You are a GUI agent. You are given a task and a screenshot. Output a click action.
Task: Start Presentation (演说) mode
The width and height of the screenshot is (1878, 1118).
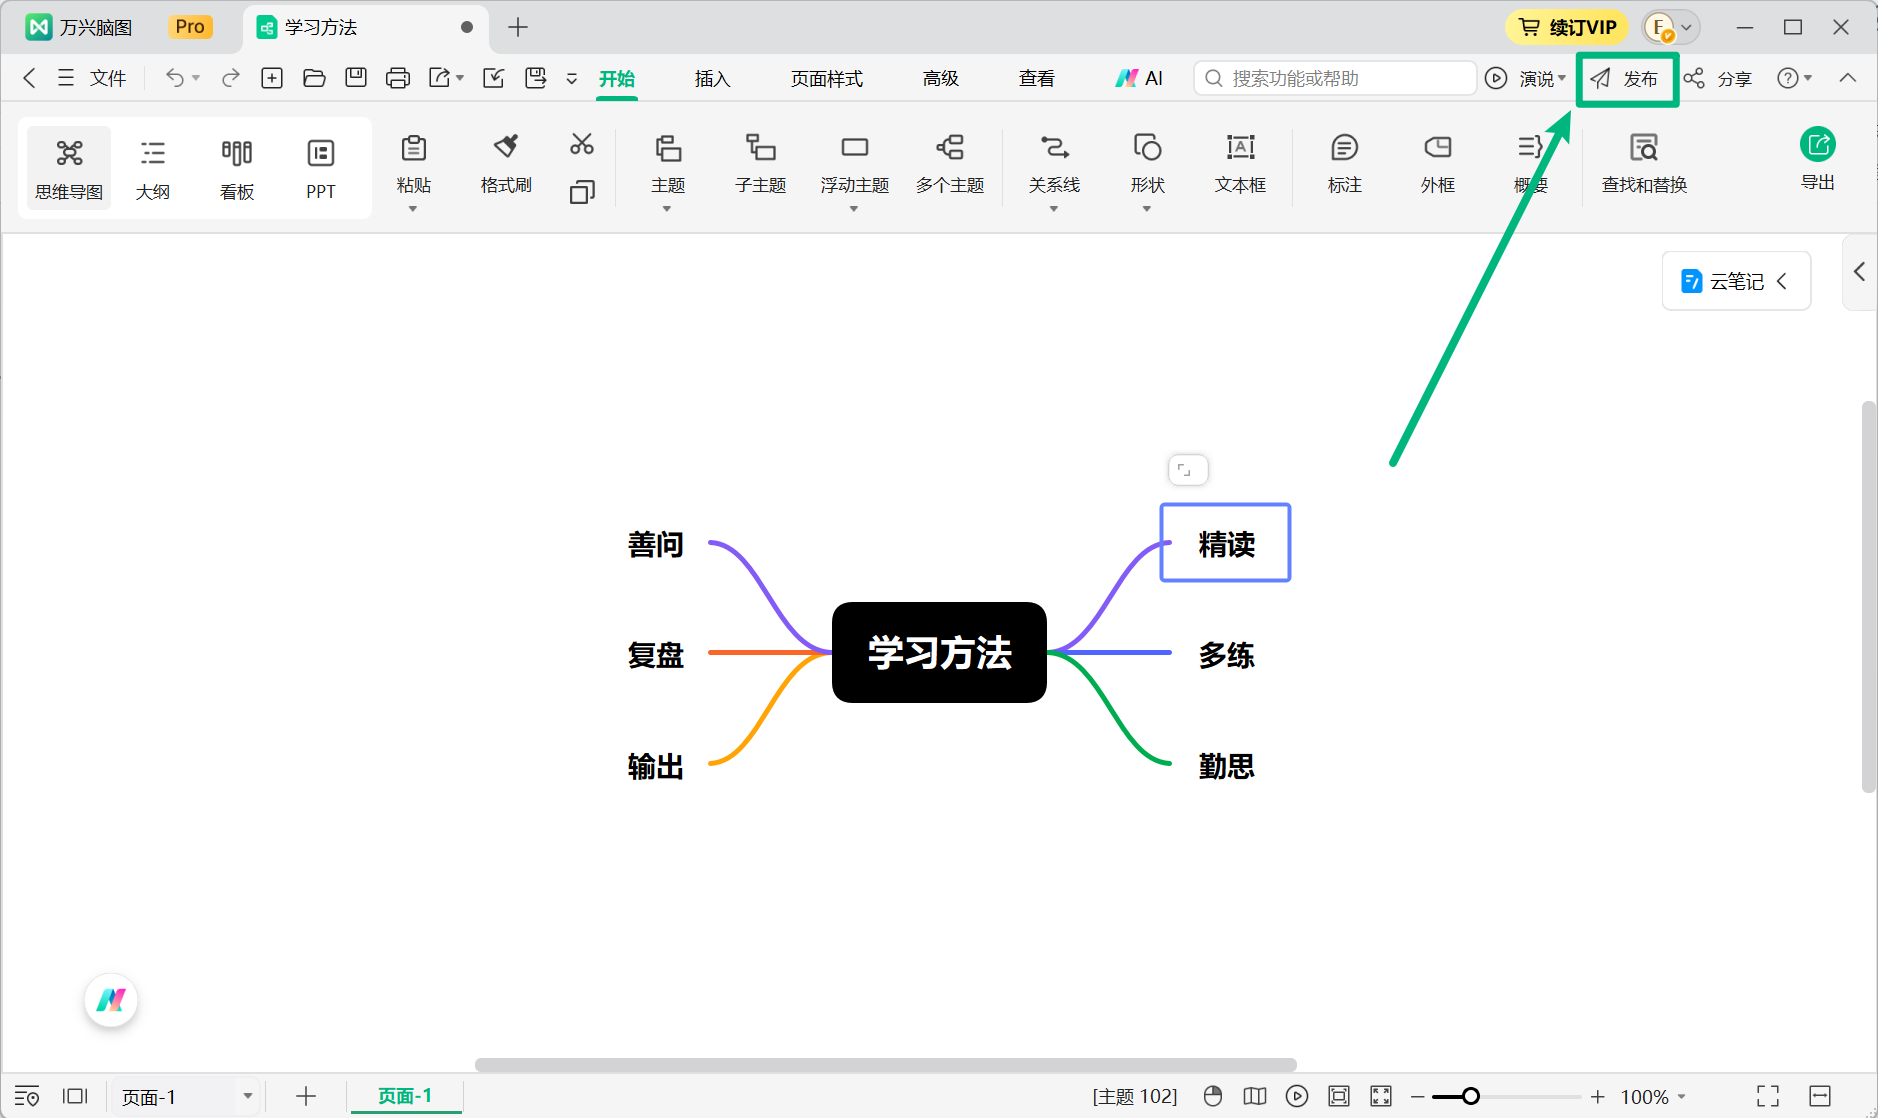(1525, 78)
